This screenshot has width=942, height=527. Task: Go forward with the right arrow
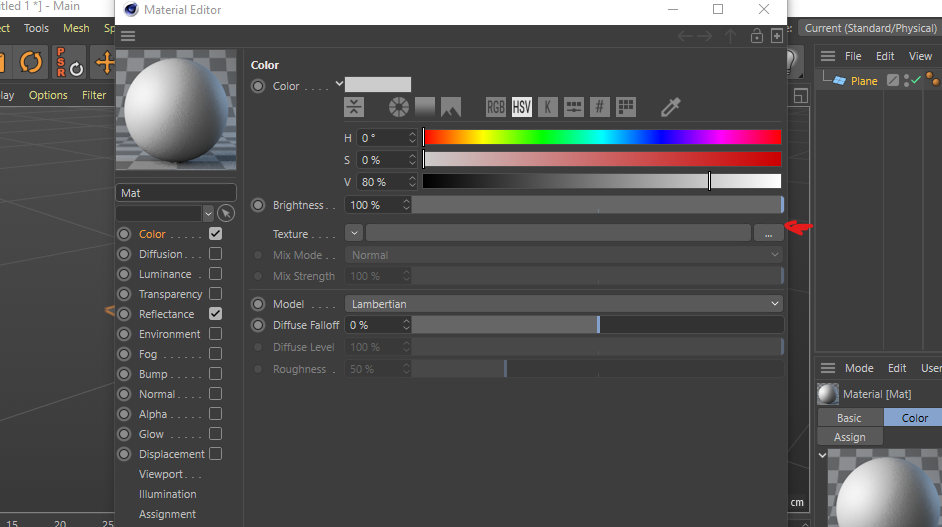(705, 37)
